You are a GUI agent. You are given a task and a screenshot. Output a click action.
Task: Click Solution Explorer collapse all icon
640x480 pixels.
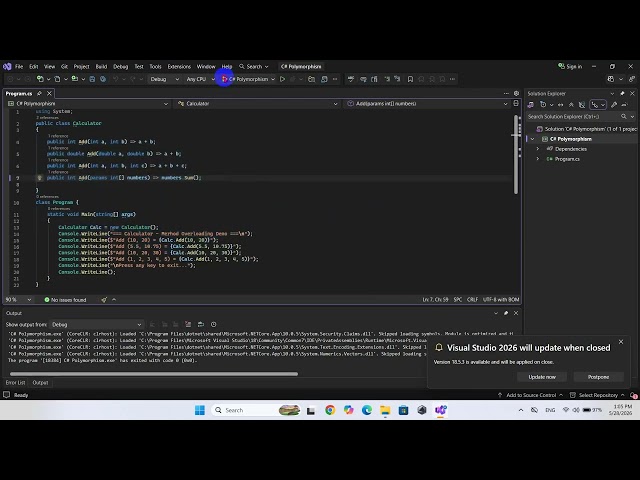(571, 105)
